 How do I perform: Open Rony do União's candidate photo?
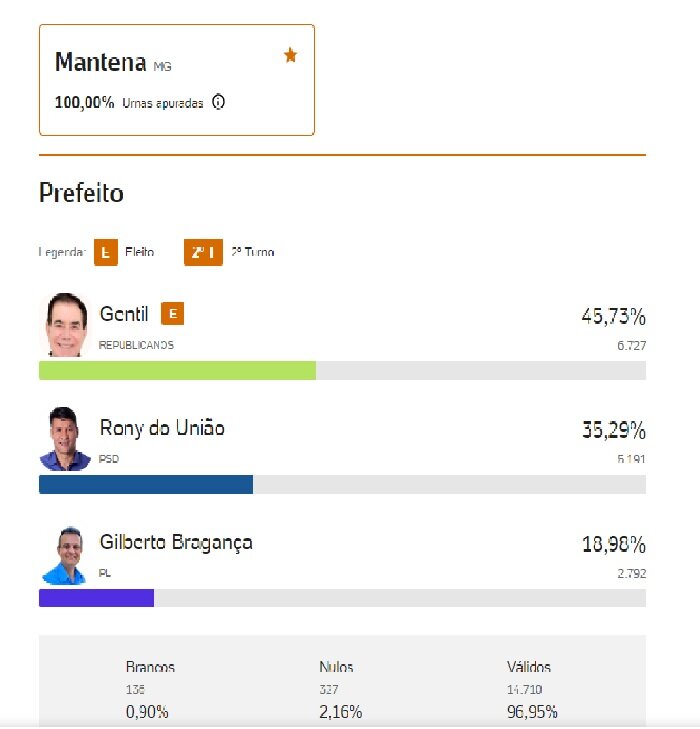[65, 439]
